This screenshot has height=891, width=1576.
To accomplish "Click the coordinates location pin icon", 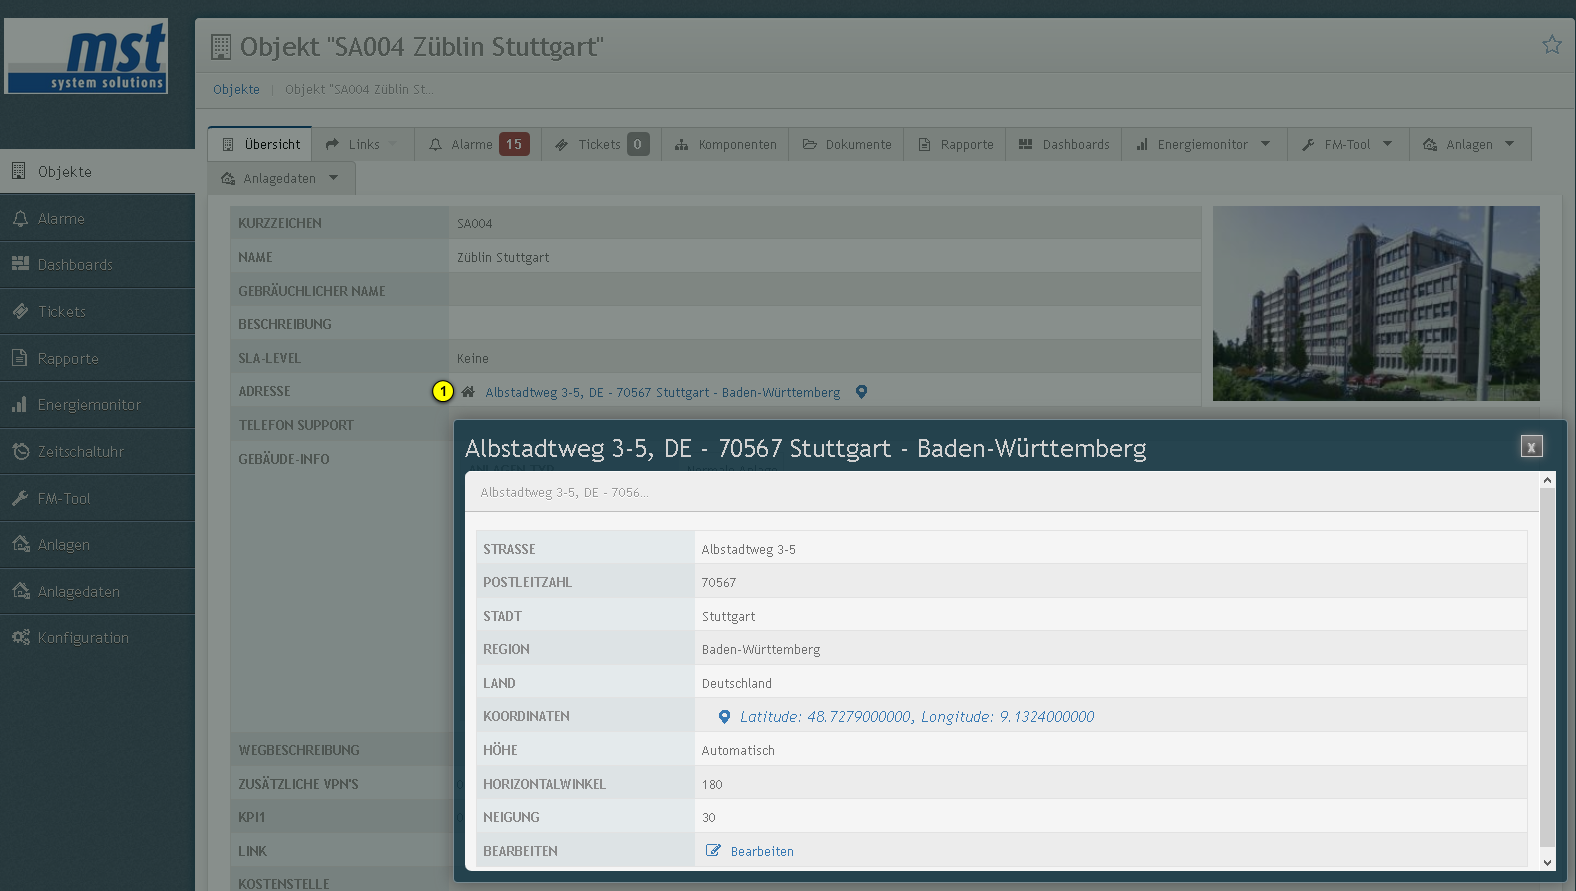I will (724, 717).
